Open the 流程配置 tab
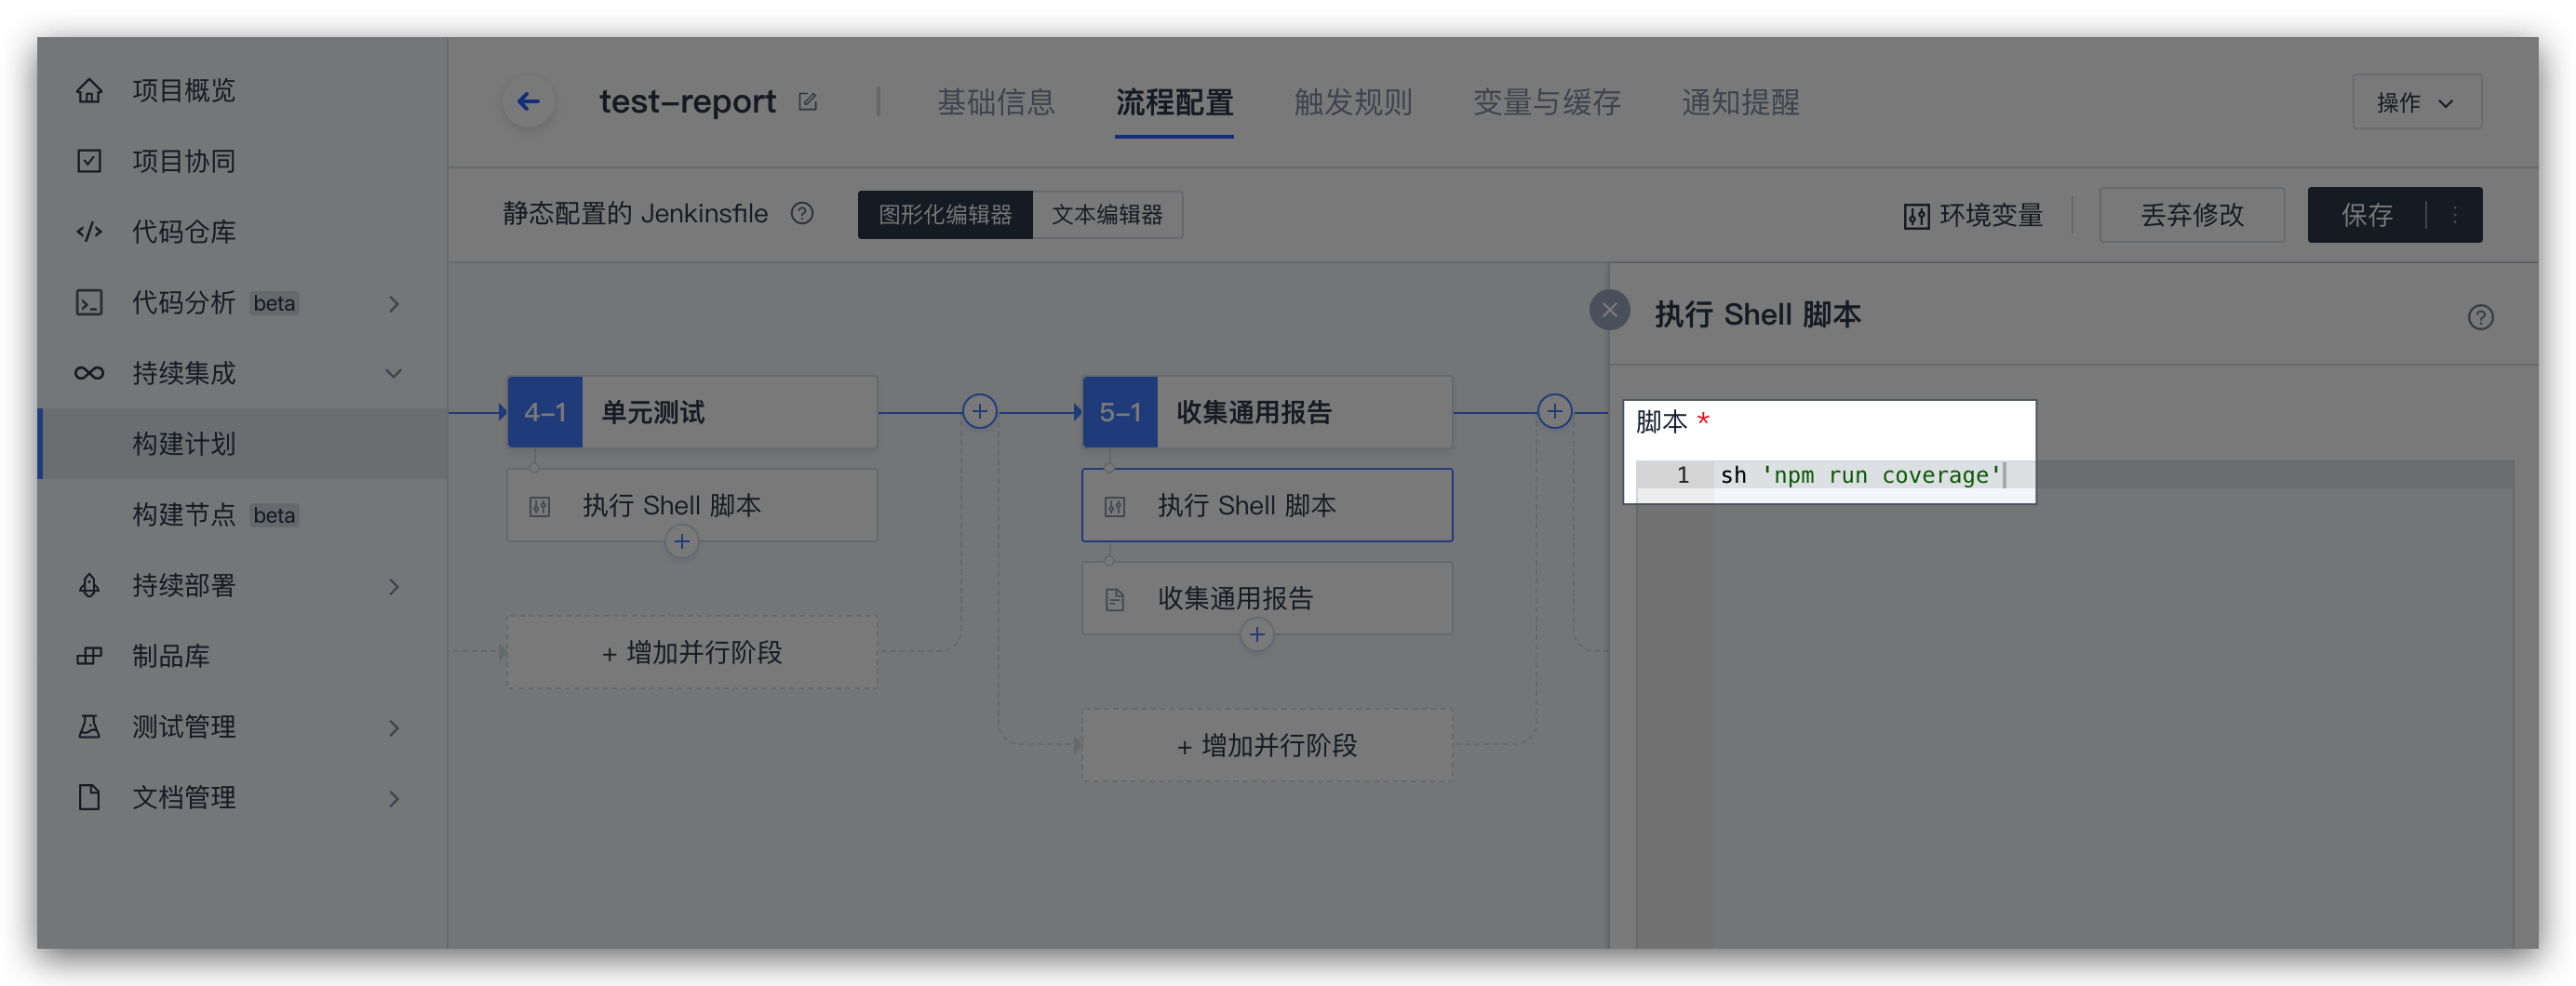 pos(1174,102)
